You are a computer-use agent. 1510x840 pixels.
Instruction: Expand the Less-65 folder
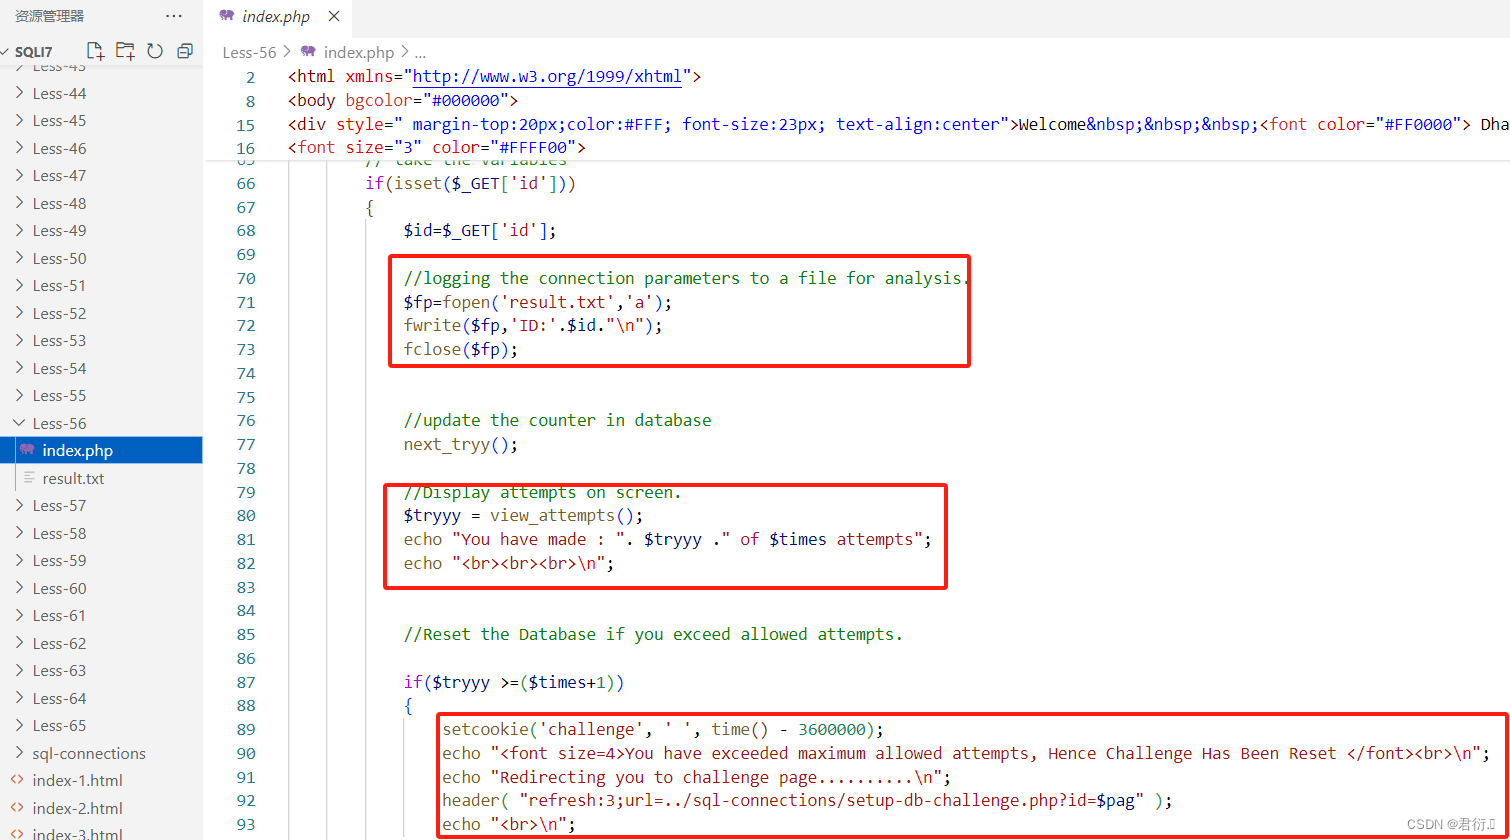(x=19, y=725)
